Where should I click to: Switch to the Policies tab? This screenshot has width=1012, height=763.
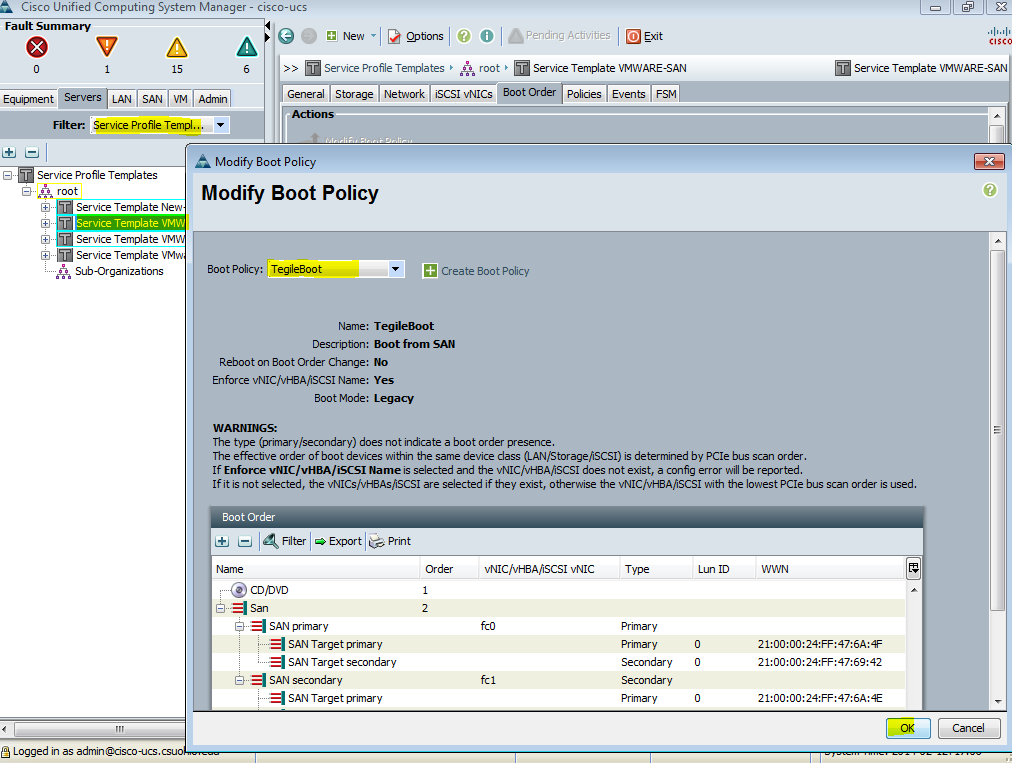583,94
